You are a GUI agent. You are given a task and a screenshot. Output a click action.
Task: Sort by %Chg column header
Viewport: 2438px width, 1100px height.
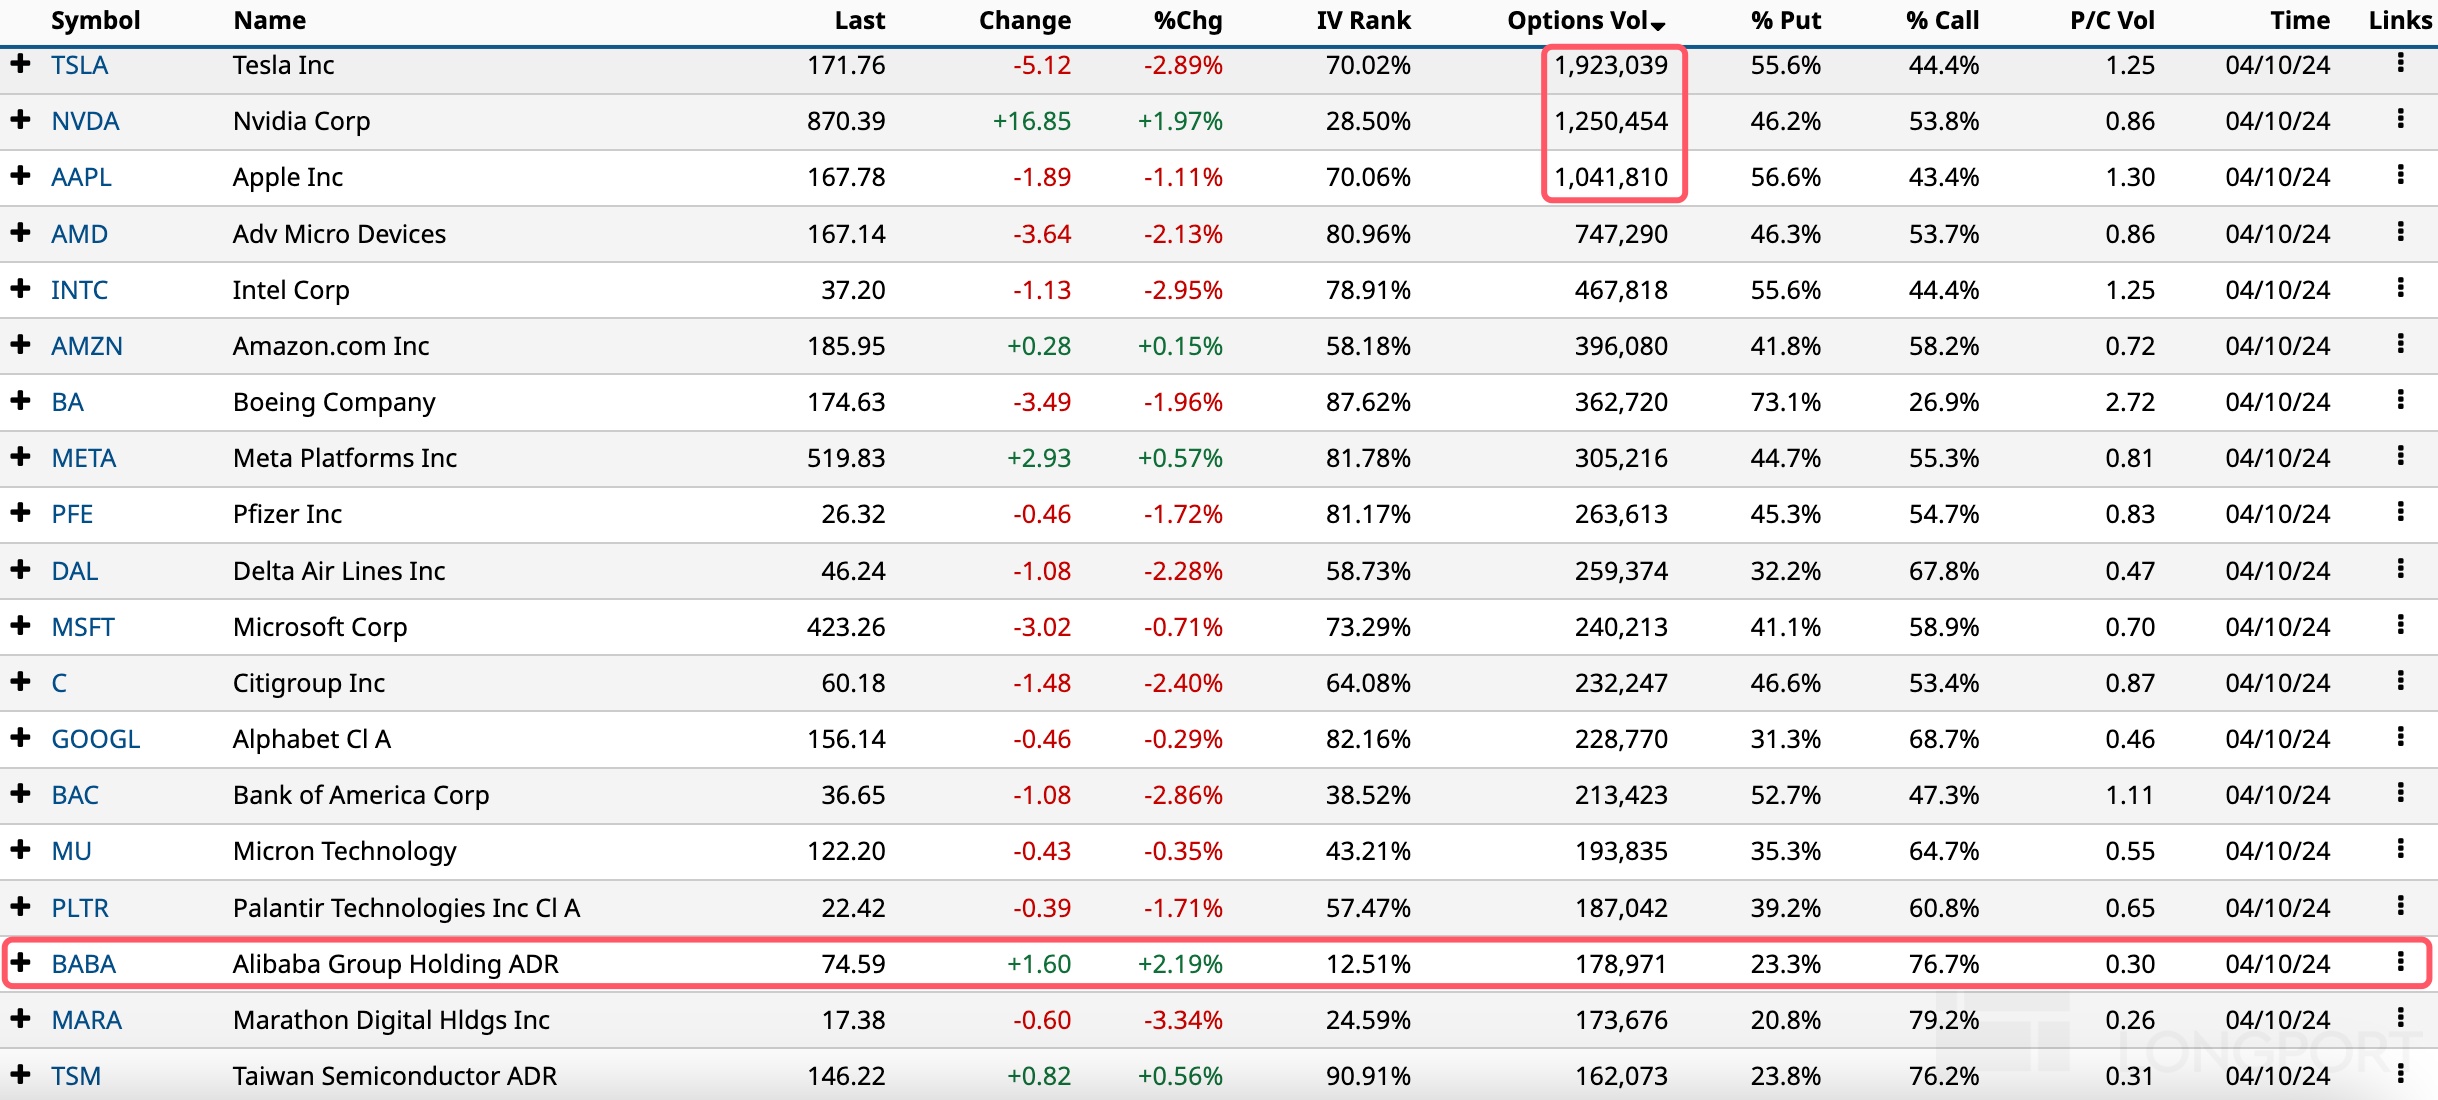(x=1188, y=21)
